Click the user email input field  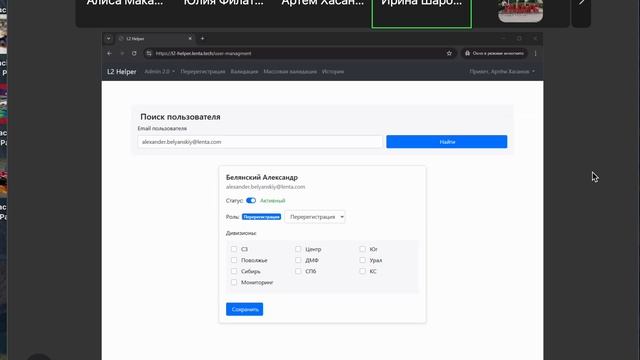tap(260, 142)
